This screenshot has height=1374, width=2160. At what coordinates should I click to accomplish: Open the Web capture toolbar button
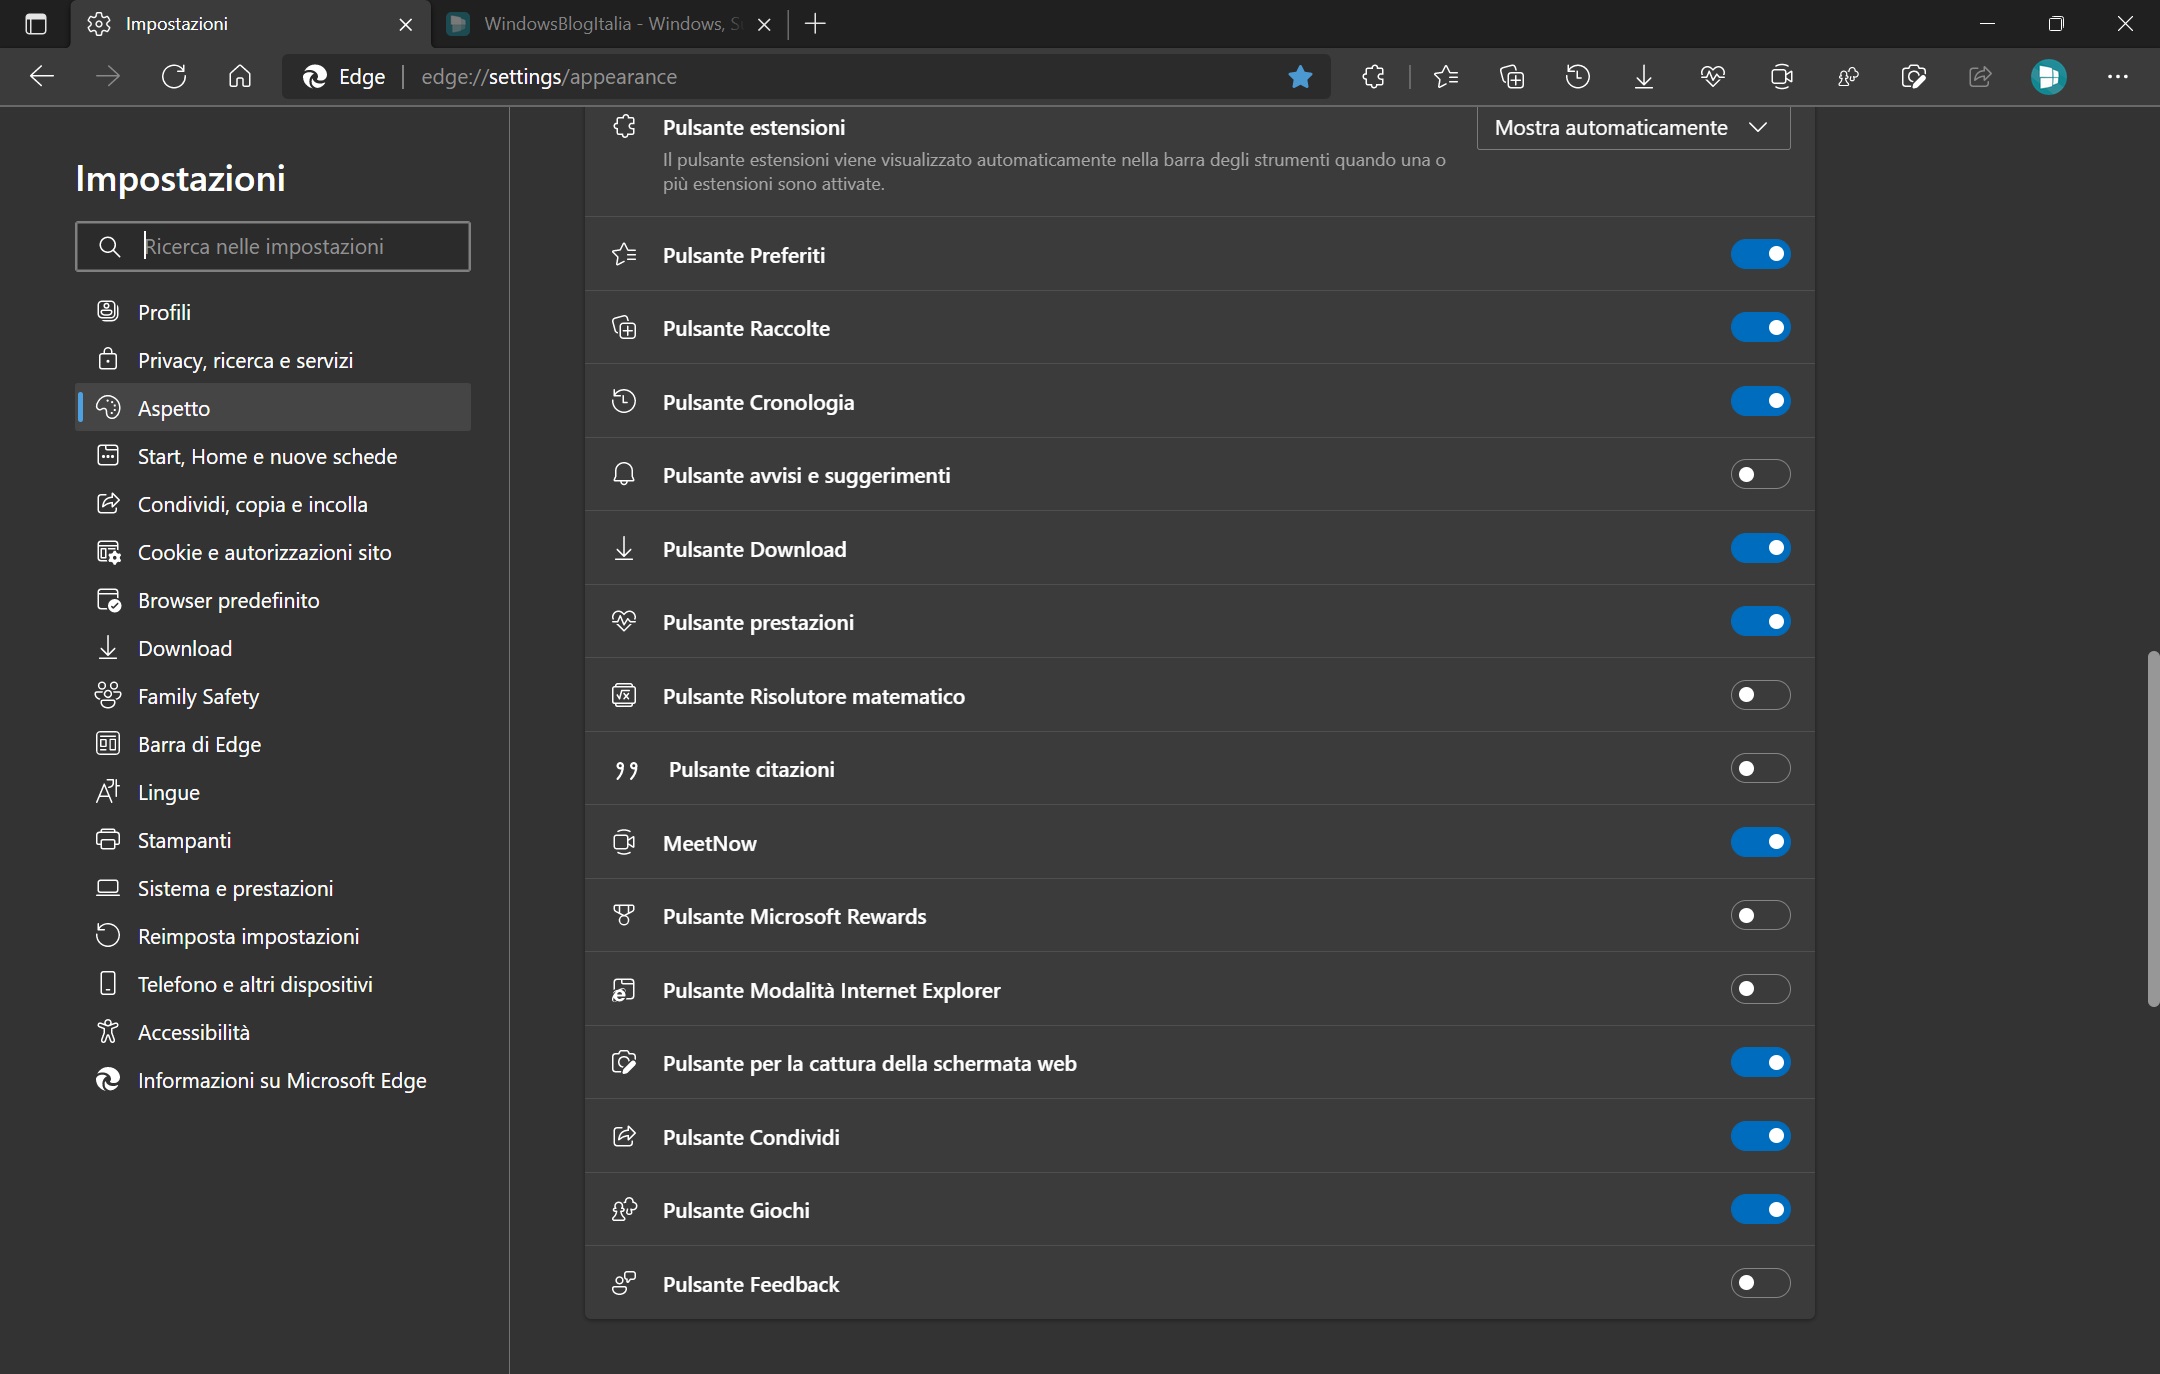tap(1914, 77)
